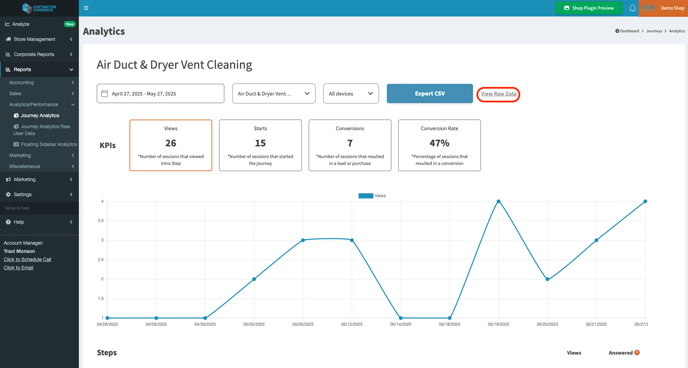Click the hamburger menu icon in top bar
This screenshot has height=368, width=688.
pos(86,8)
